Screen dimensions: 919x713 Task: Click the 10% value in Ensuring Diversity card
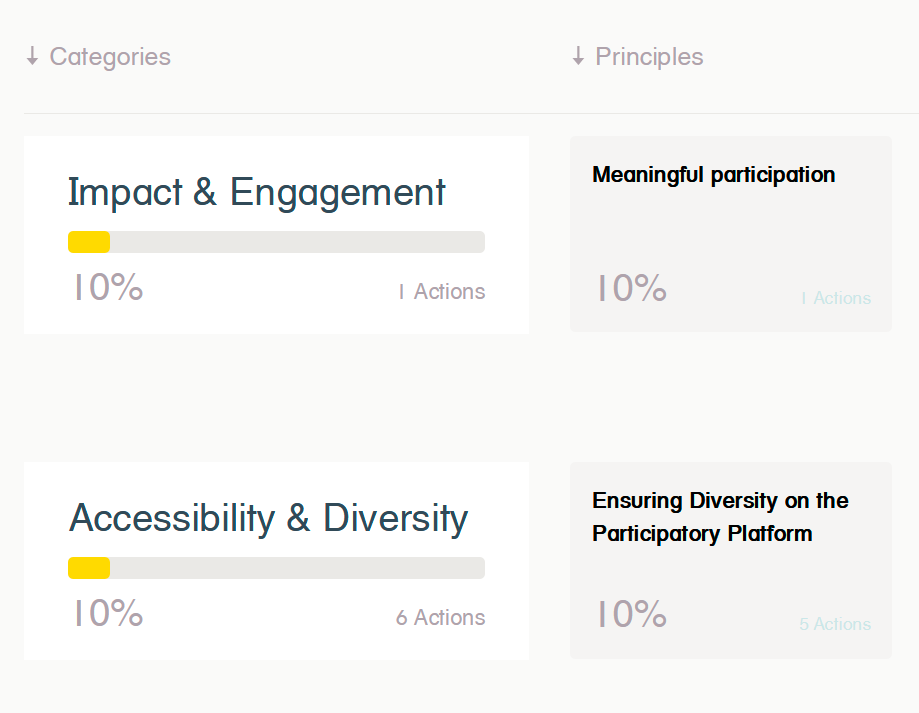pos(631,615)
